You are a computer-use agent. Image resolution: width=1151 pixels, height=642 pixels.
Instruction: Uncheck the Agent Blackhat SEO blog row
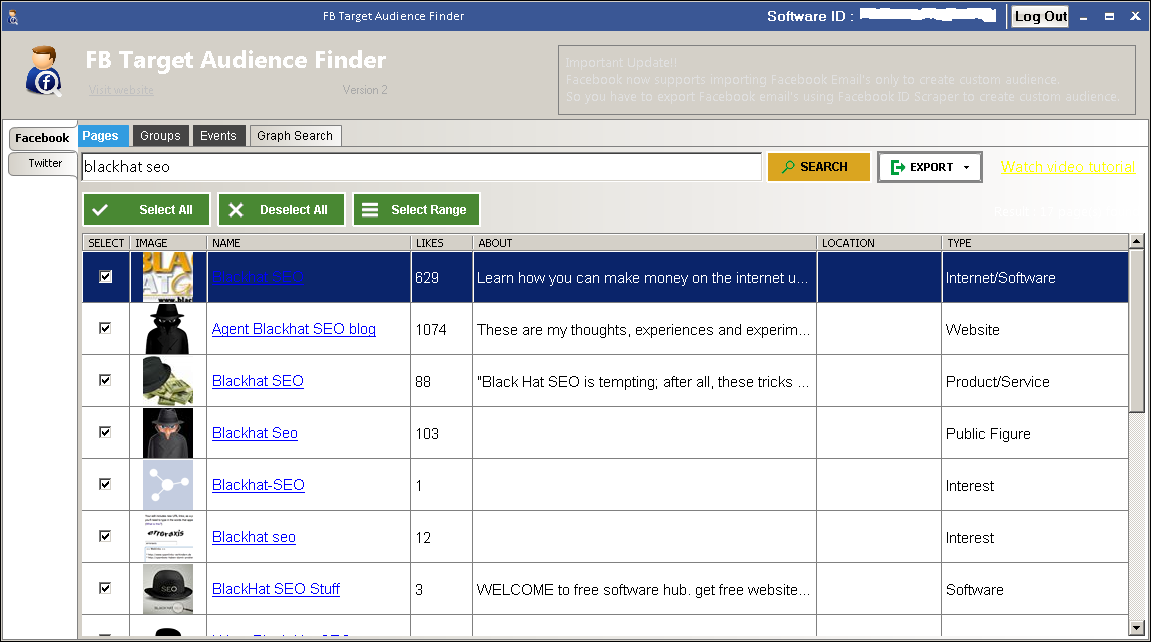tap(106, 328)
